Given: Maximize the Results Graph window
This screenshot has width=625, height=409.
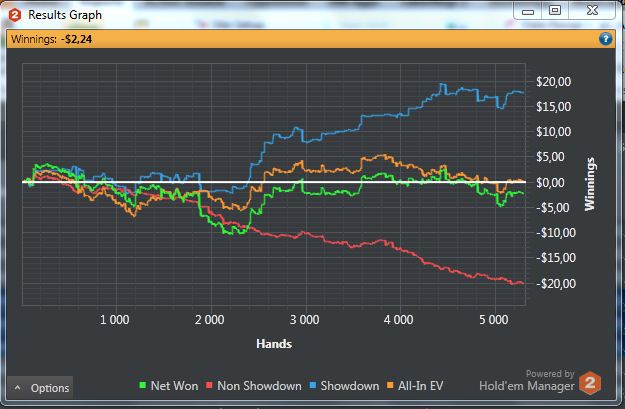Looking at the screenshot, I should (x=555, y=11).
